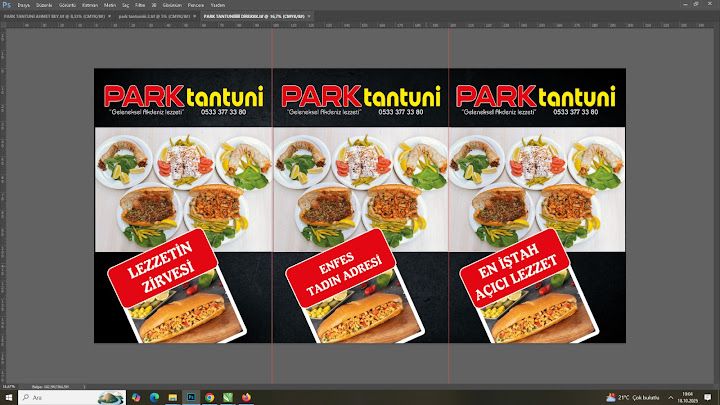Open the Seç menu

[x=125, y=5]
